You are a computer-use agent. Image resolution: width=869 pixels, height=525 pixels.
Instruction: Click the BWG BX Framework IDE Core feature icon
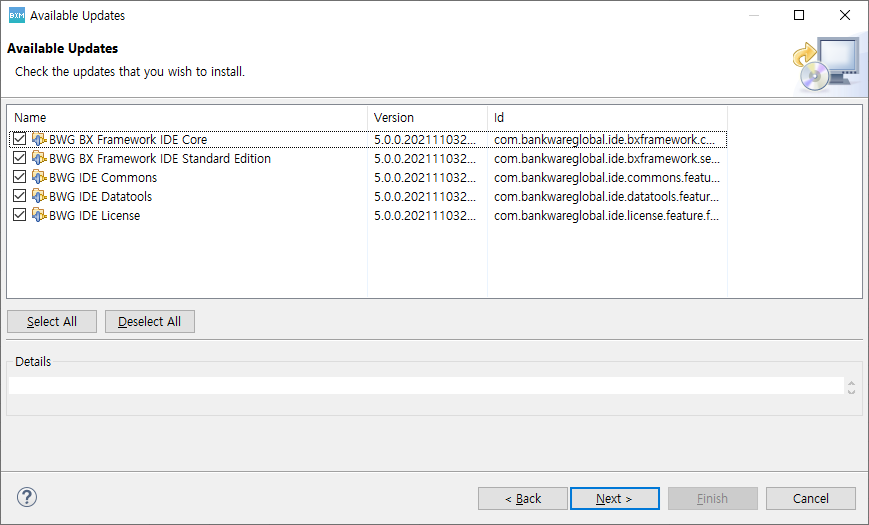pyautogui.click(x=39, y=139)
